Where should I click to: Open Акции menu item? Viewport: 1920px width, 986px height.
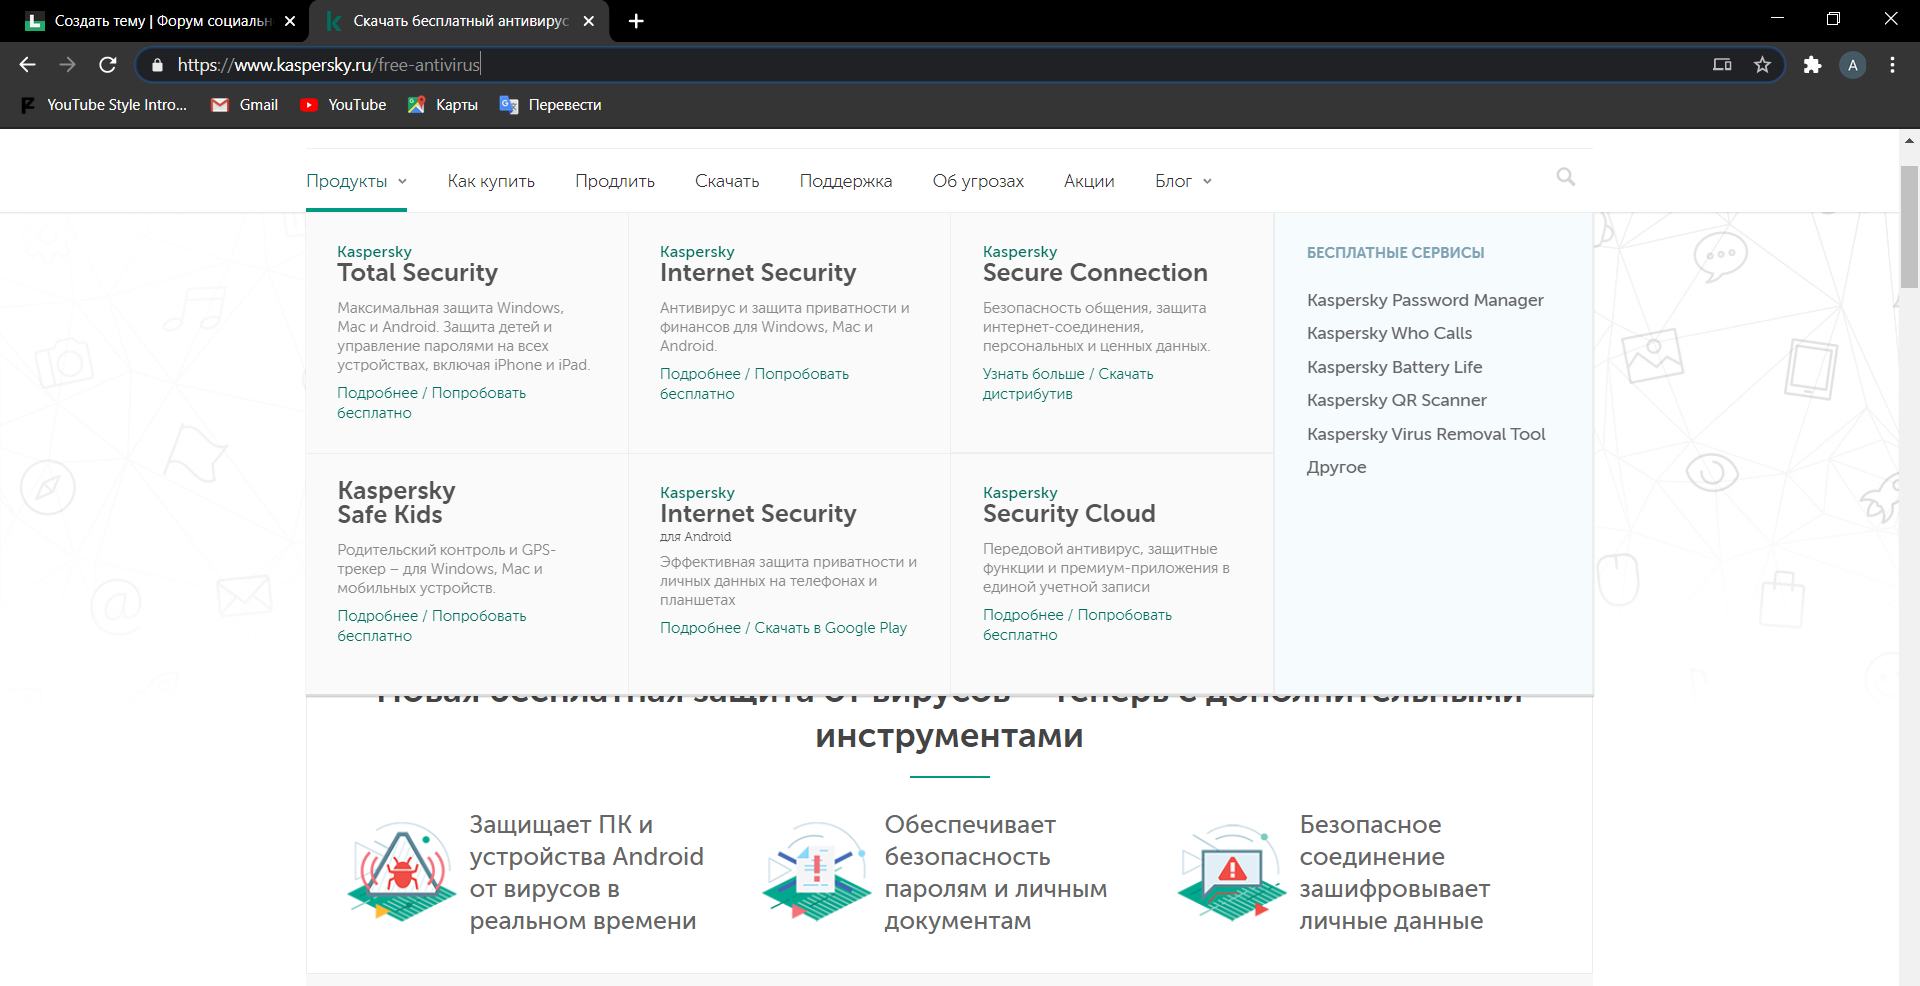pyautogui.click(x=1089, y=181)
